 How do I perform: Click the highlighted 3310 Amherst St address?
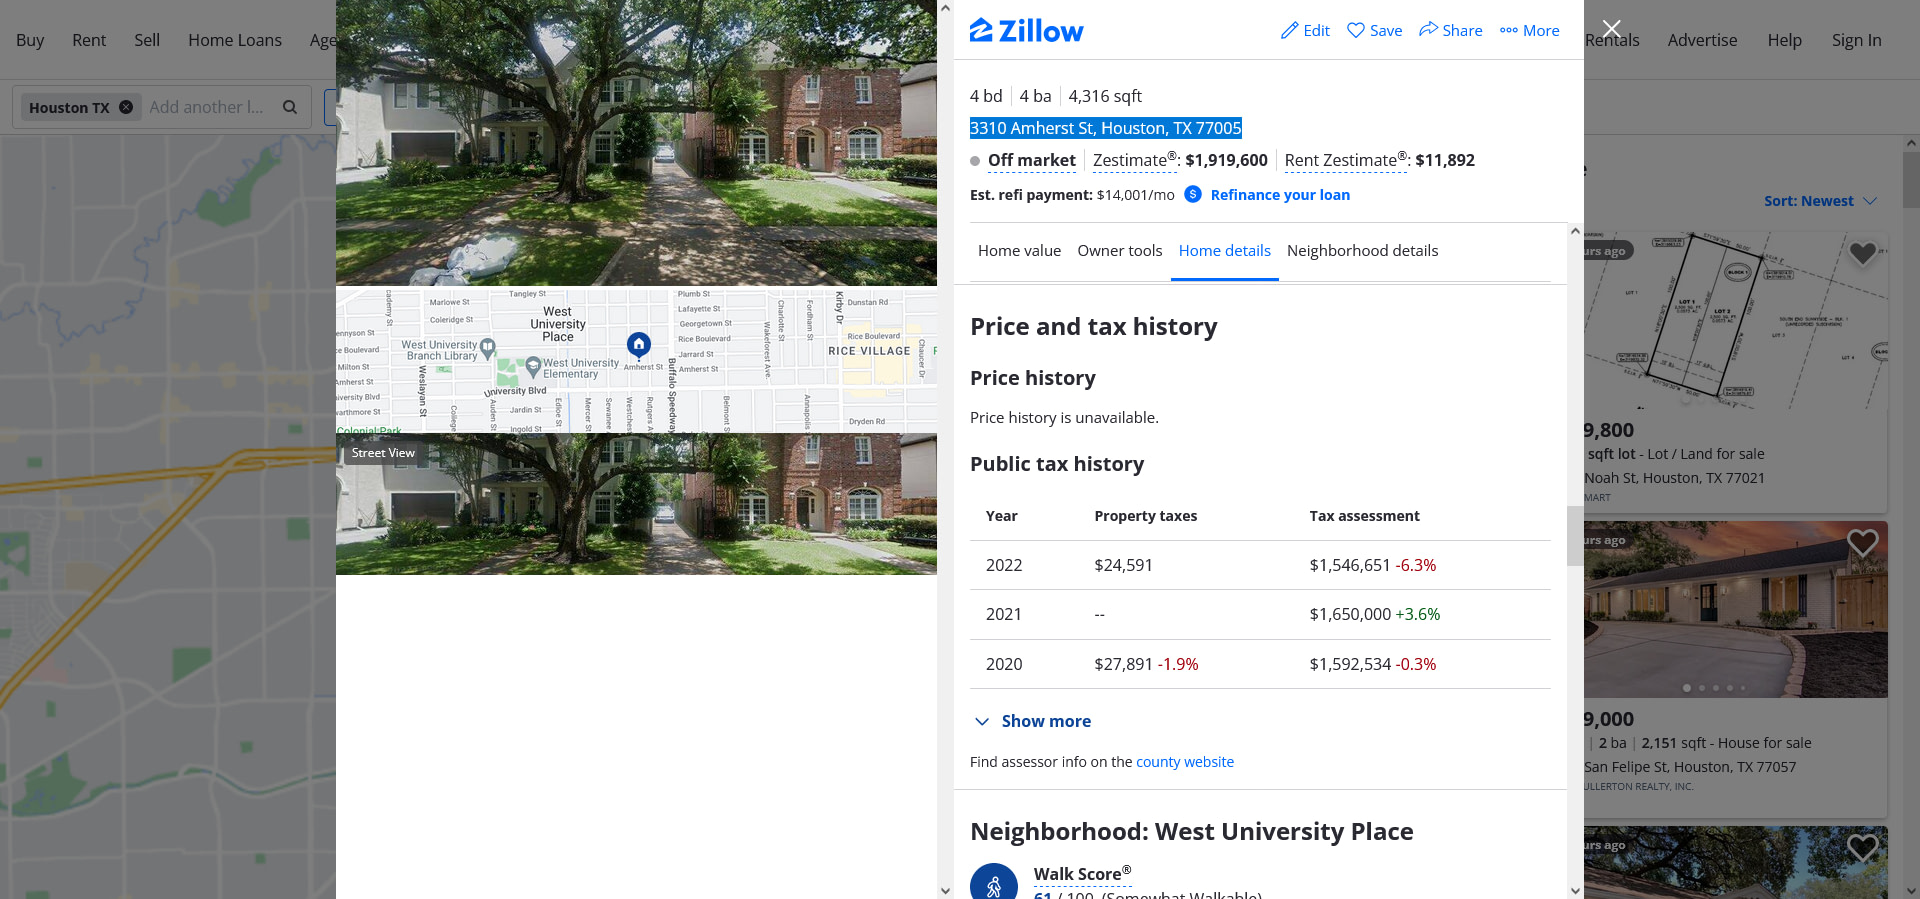coord(1105,128)
